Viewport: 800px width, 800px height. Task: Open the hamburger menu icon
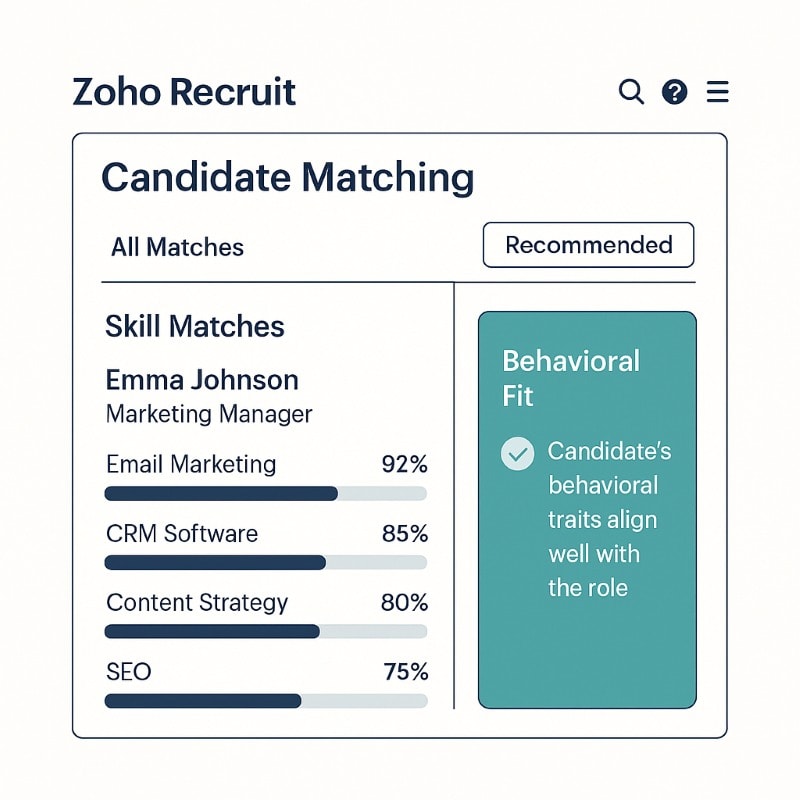717,93
